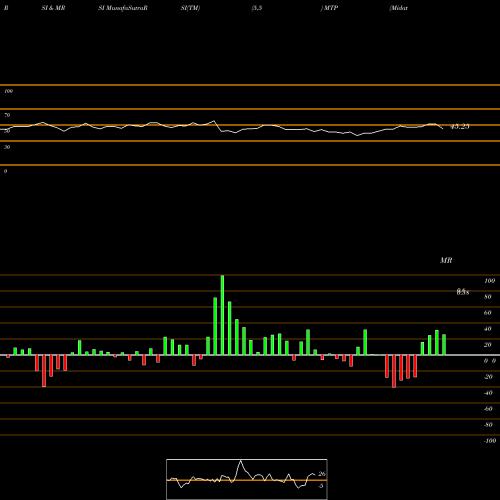
Task: Click the RSI axis label 30
Action: click(x=7, y=147)
